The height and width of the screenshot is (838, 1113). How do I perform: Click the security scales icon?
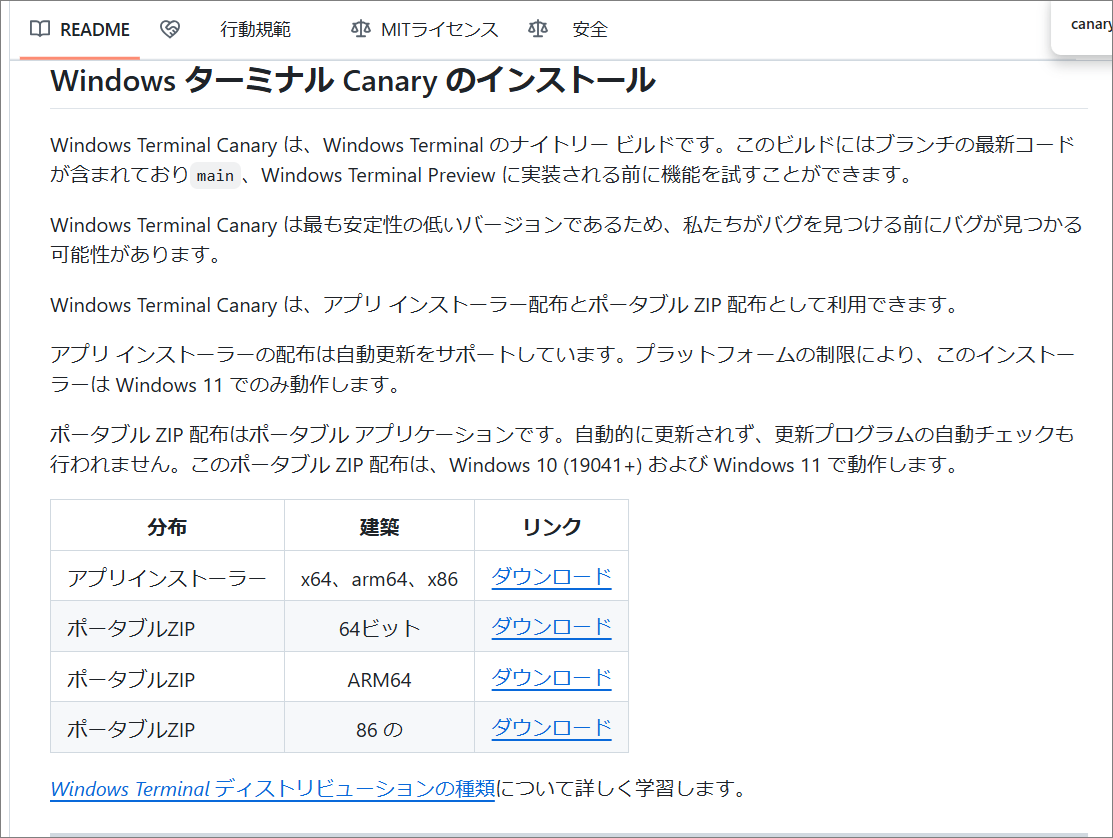537,29
